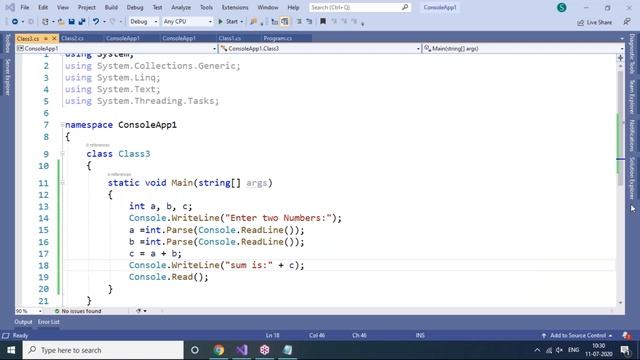Screen dimensions: 640x360
Task: Click the Save All icon
Action: (82, 22)
